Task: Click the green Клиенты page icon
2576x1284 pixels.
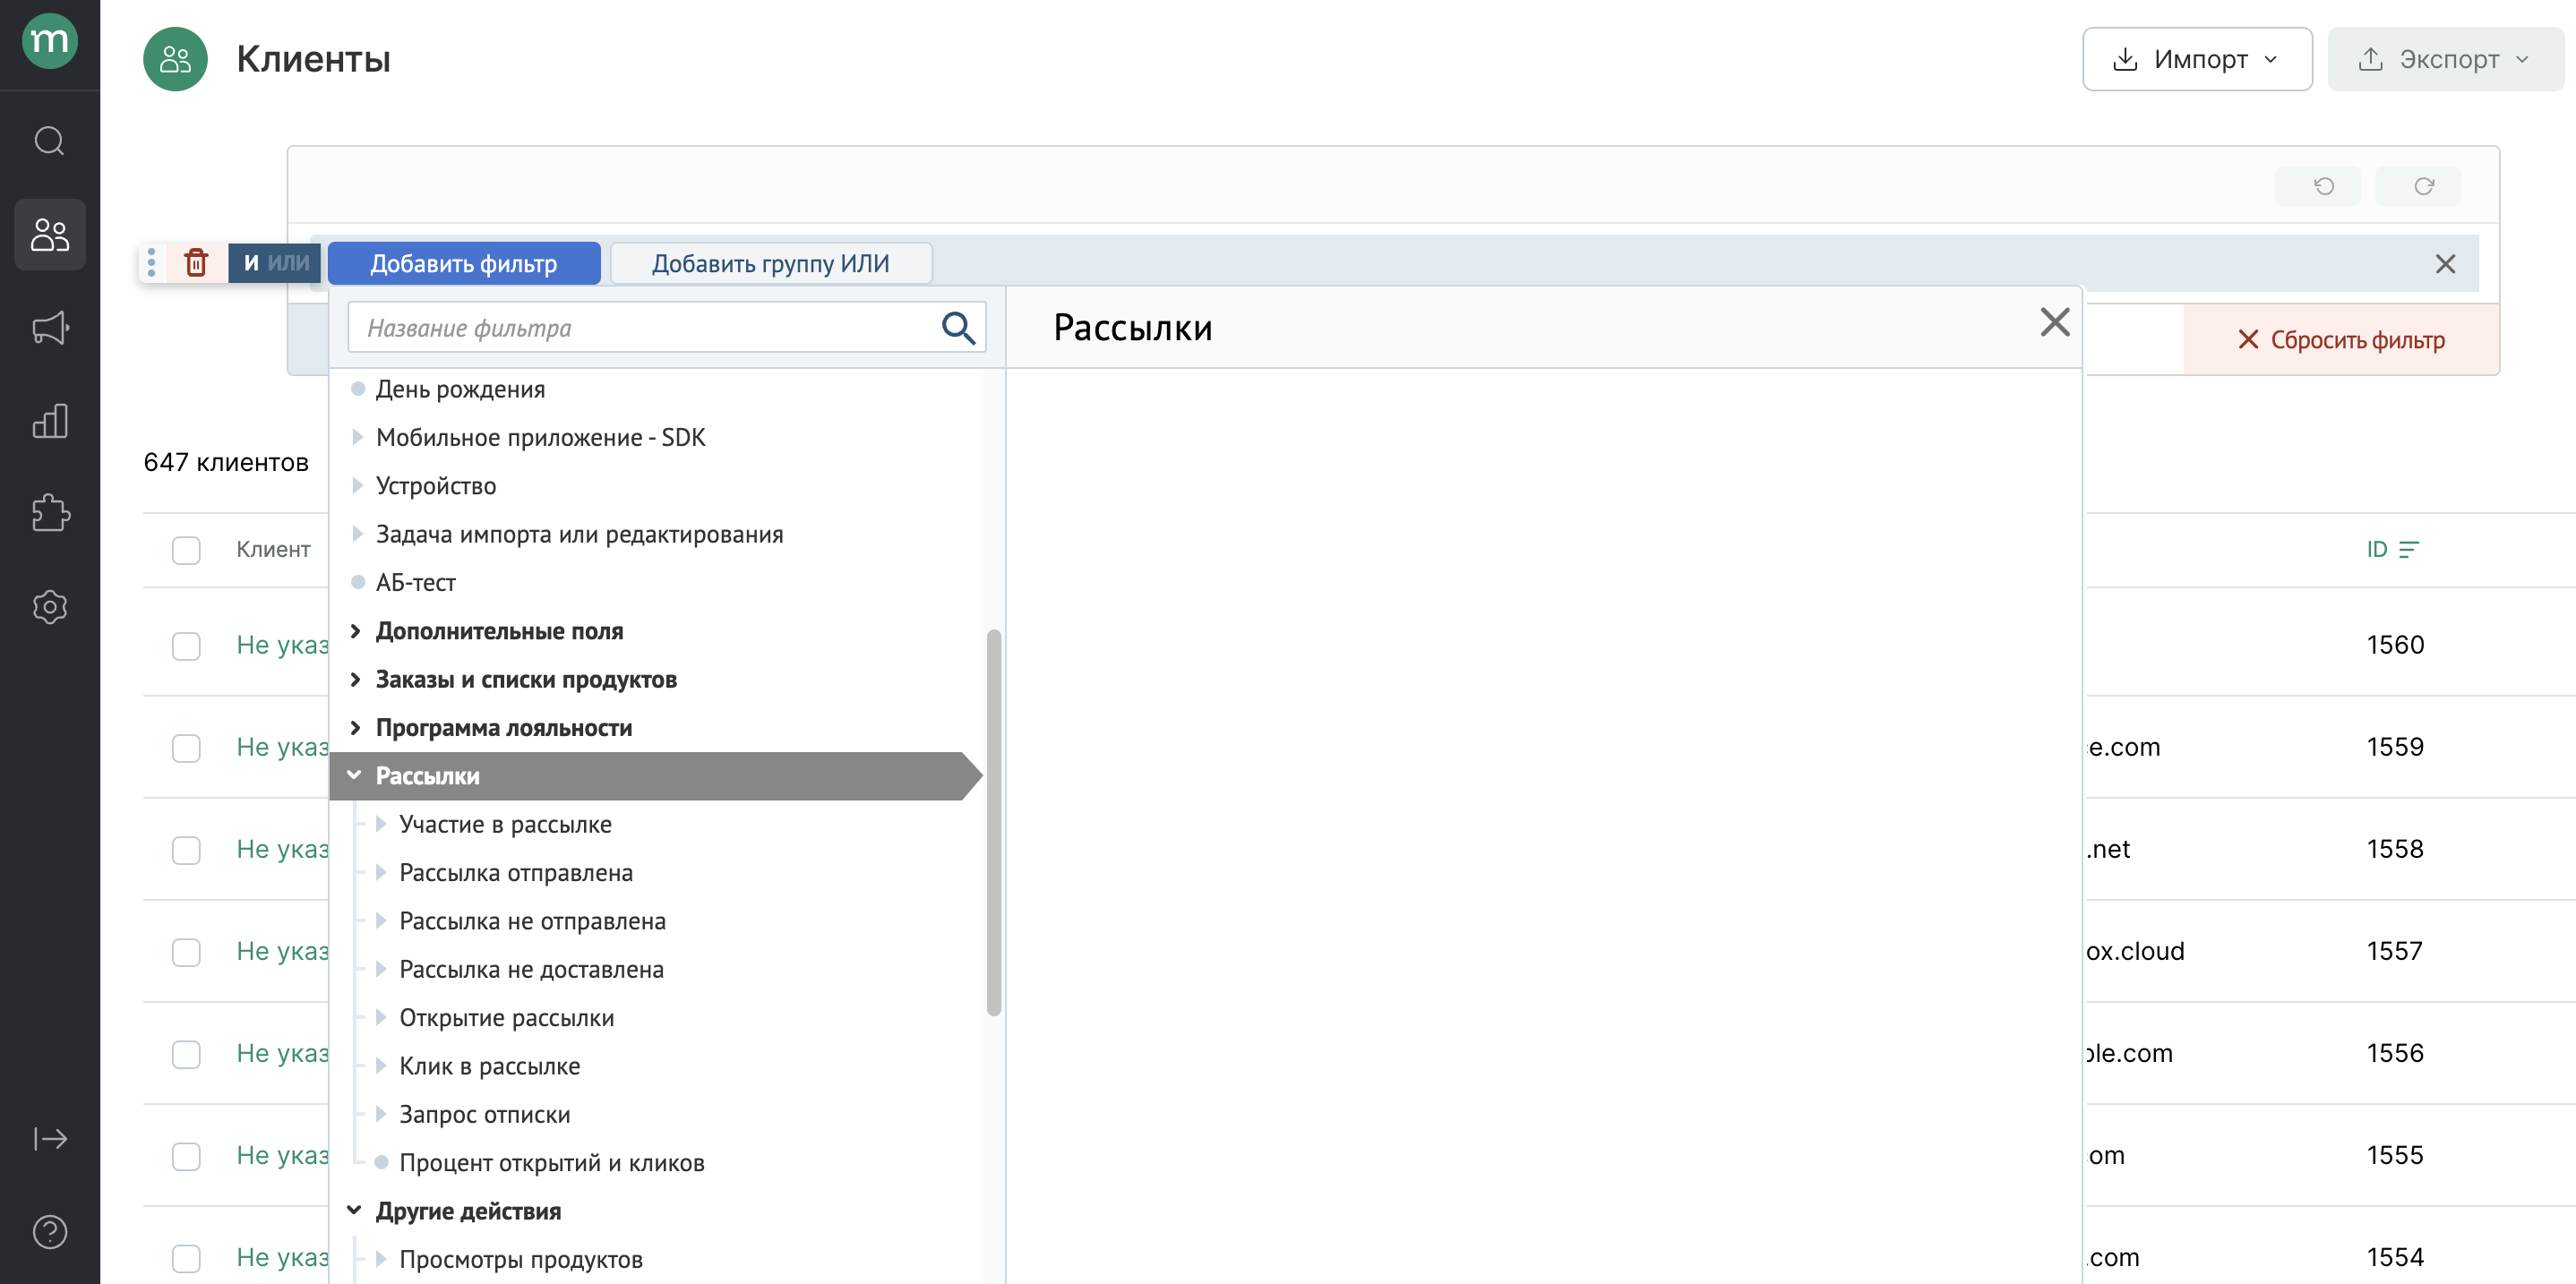Action: 175,59
